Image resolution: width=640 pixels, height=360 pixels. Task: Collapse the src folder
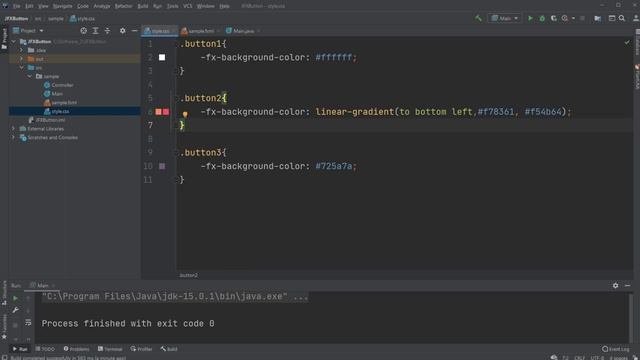pyautogui.click(x=22, y=68)
